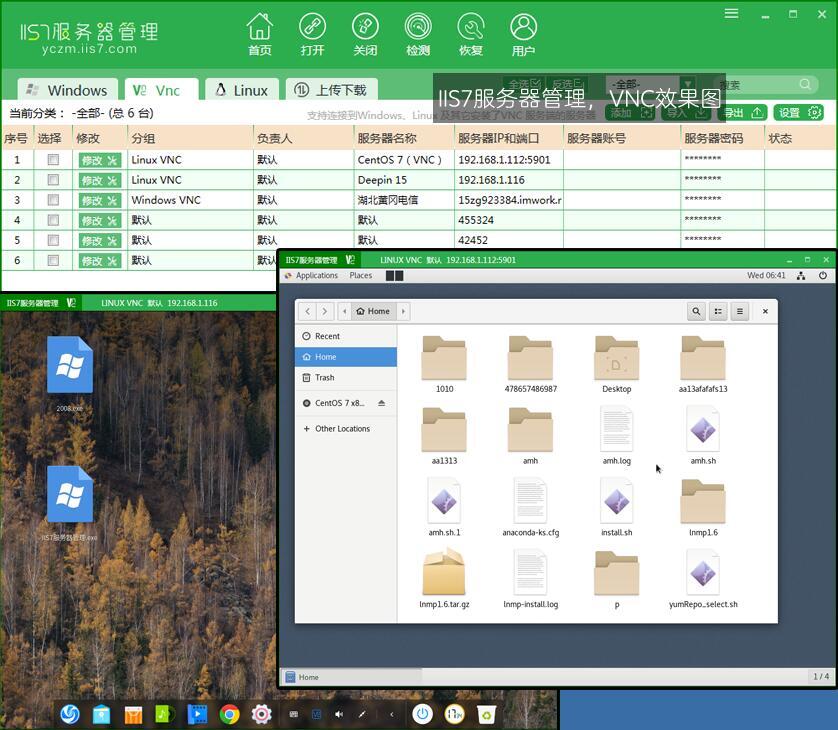838x730 pixels.
Task: Switch file manager to list view
Action: [x=718, y=311]
